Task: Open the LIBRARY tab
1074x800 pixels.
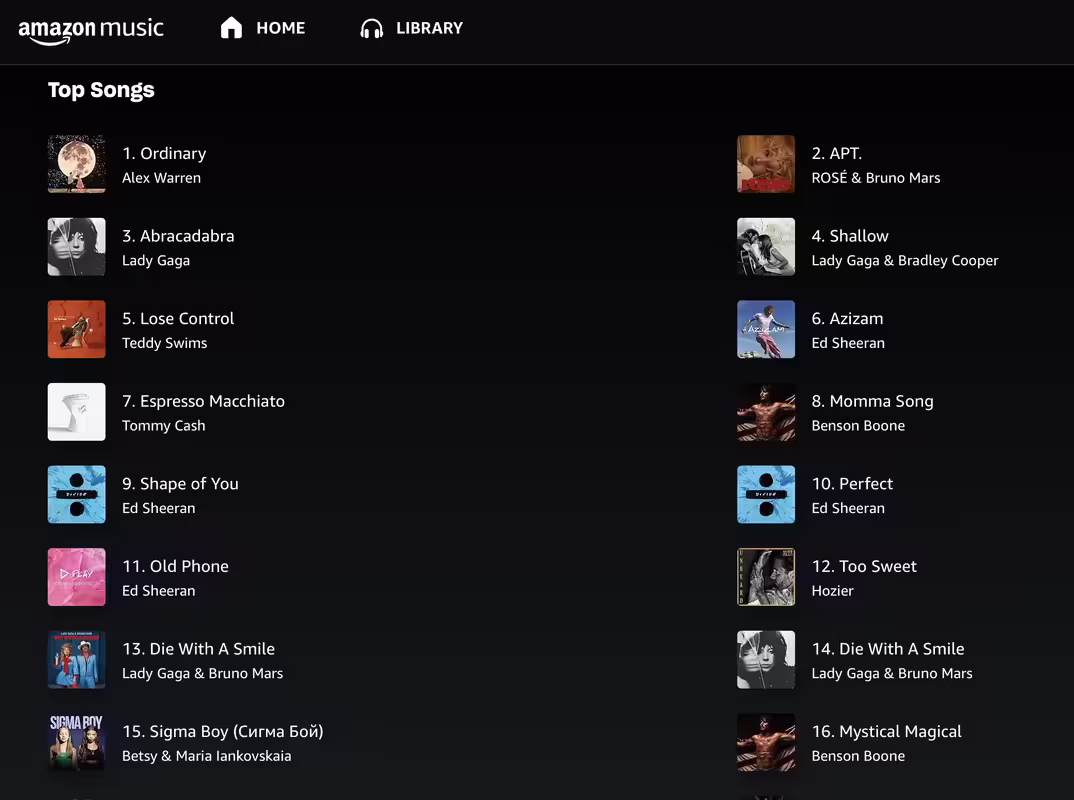Action: pos(429,28)
